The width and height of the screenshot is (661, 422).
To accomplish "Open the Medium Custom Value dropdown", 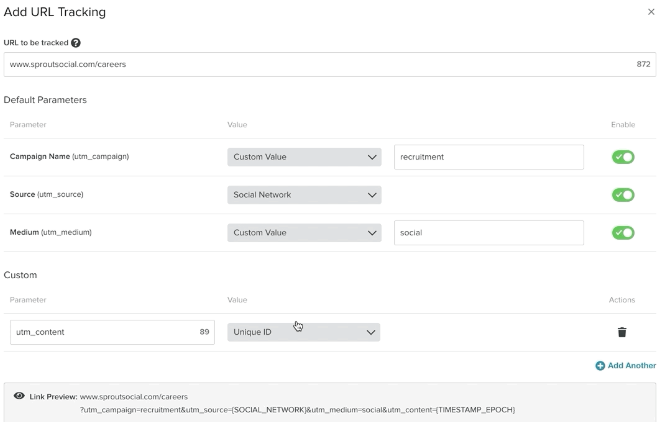I will pyautogui.click(x=304, y=233).
